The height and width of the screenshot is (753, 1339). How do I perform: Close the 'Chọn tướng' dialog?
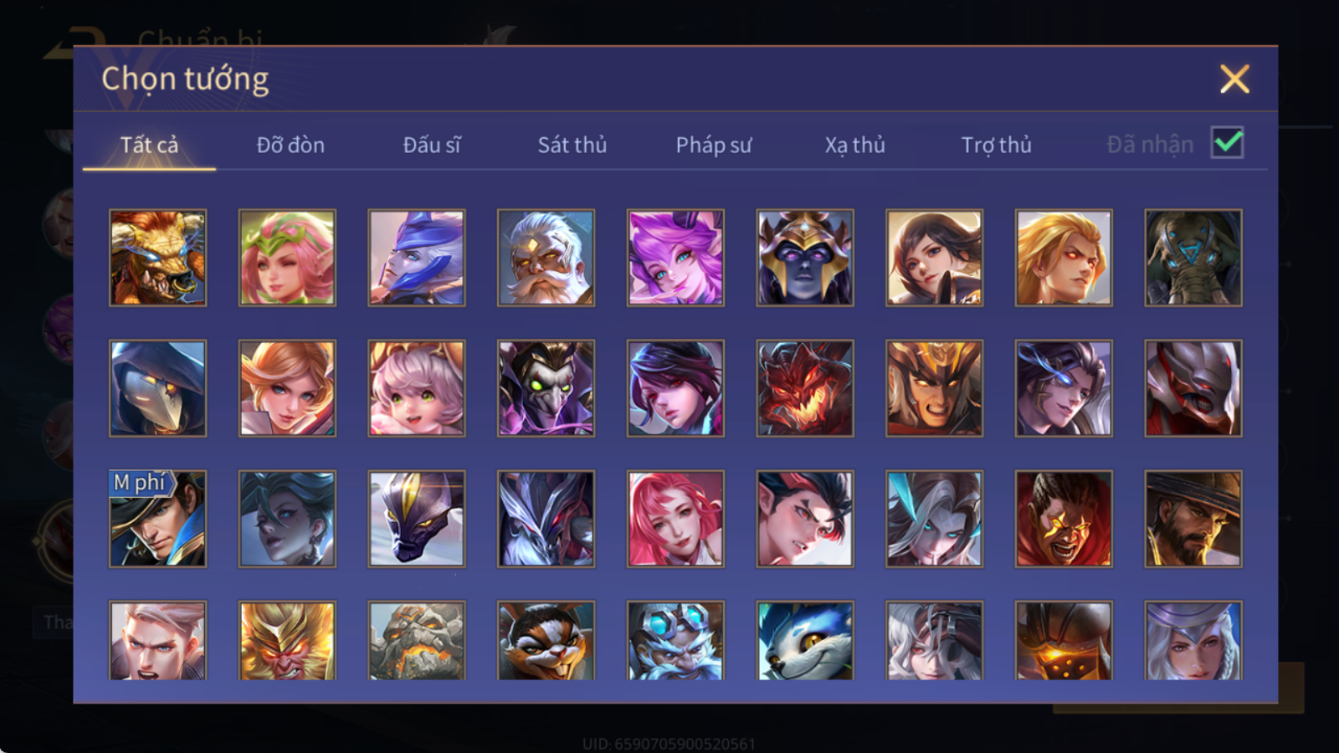pyautogui.click(x=1235, y=79)
